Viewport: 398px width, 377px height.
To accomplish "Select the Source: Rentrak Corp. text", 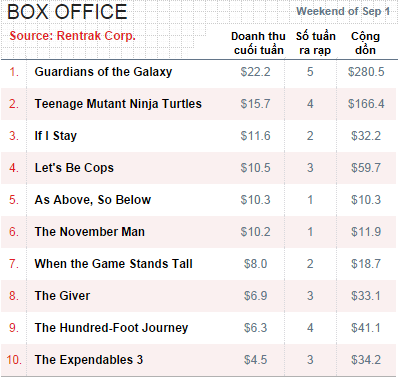I will [72, 36].
